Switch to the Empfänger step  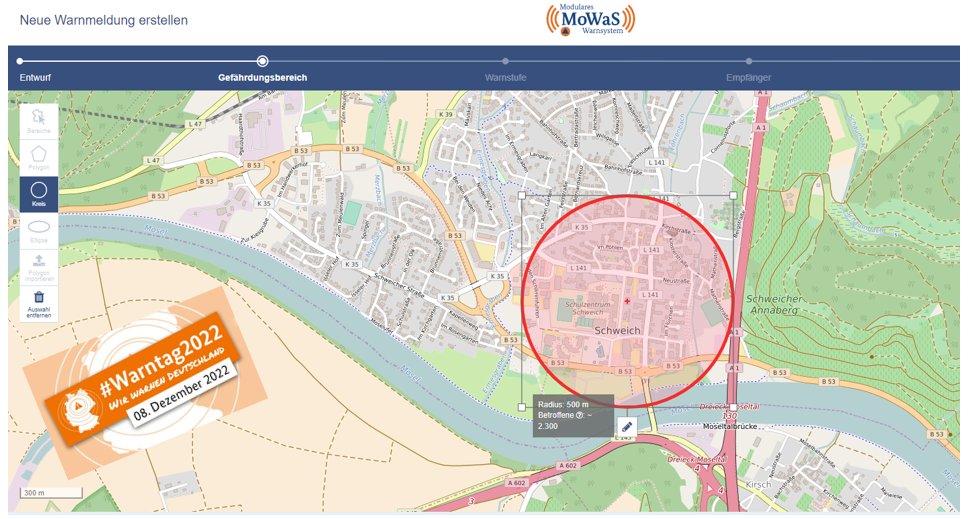(x=749, y=77)
